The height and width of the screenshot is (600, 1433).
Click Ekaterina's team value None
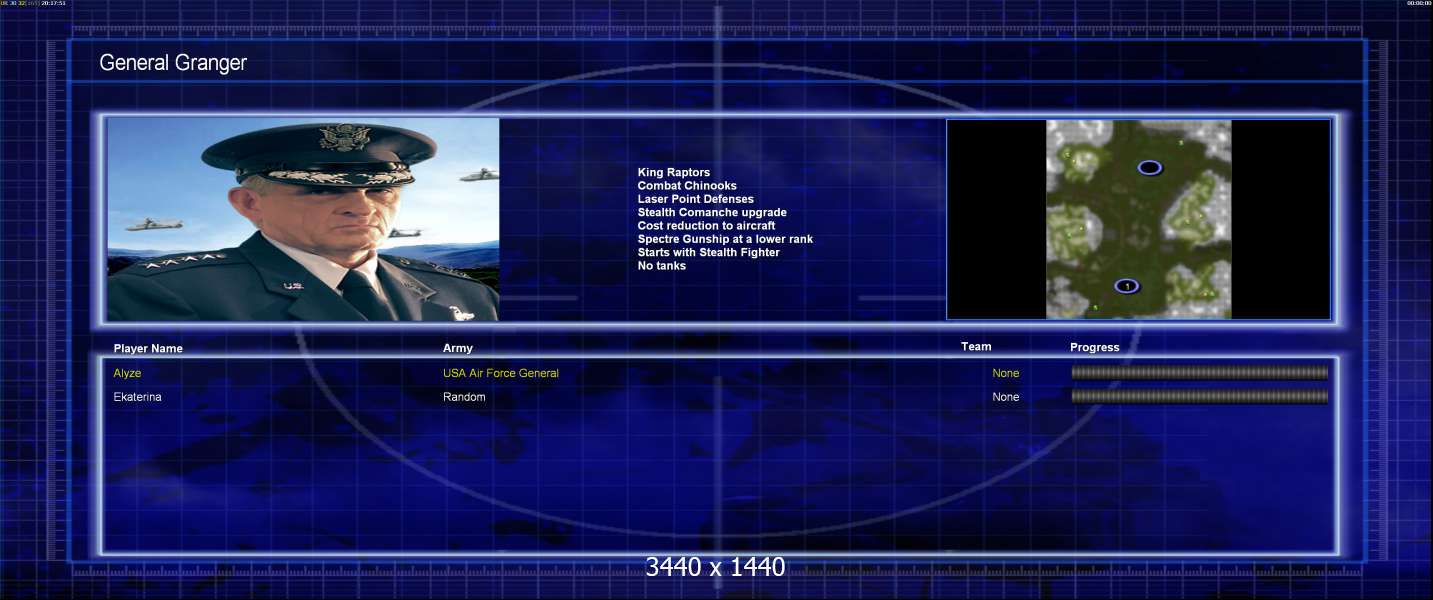tap(1006, 397)
